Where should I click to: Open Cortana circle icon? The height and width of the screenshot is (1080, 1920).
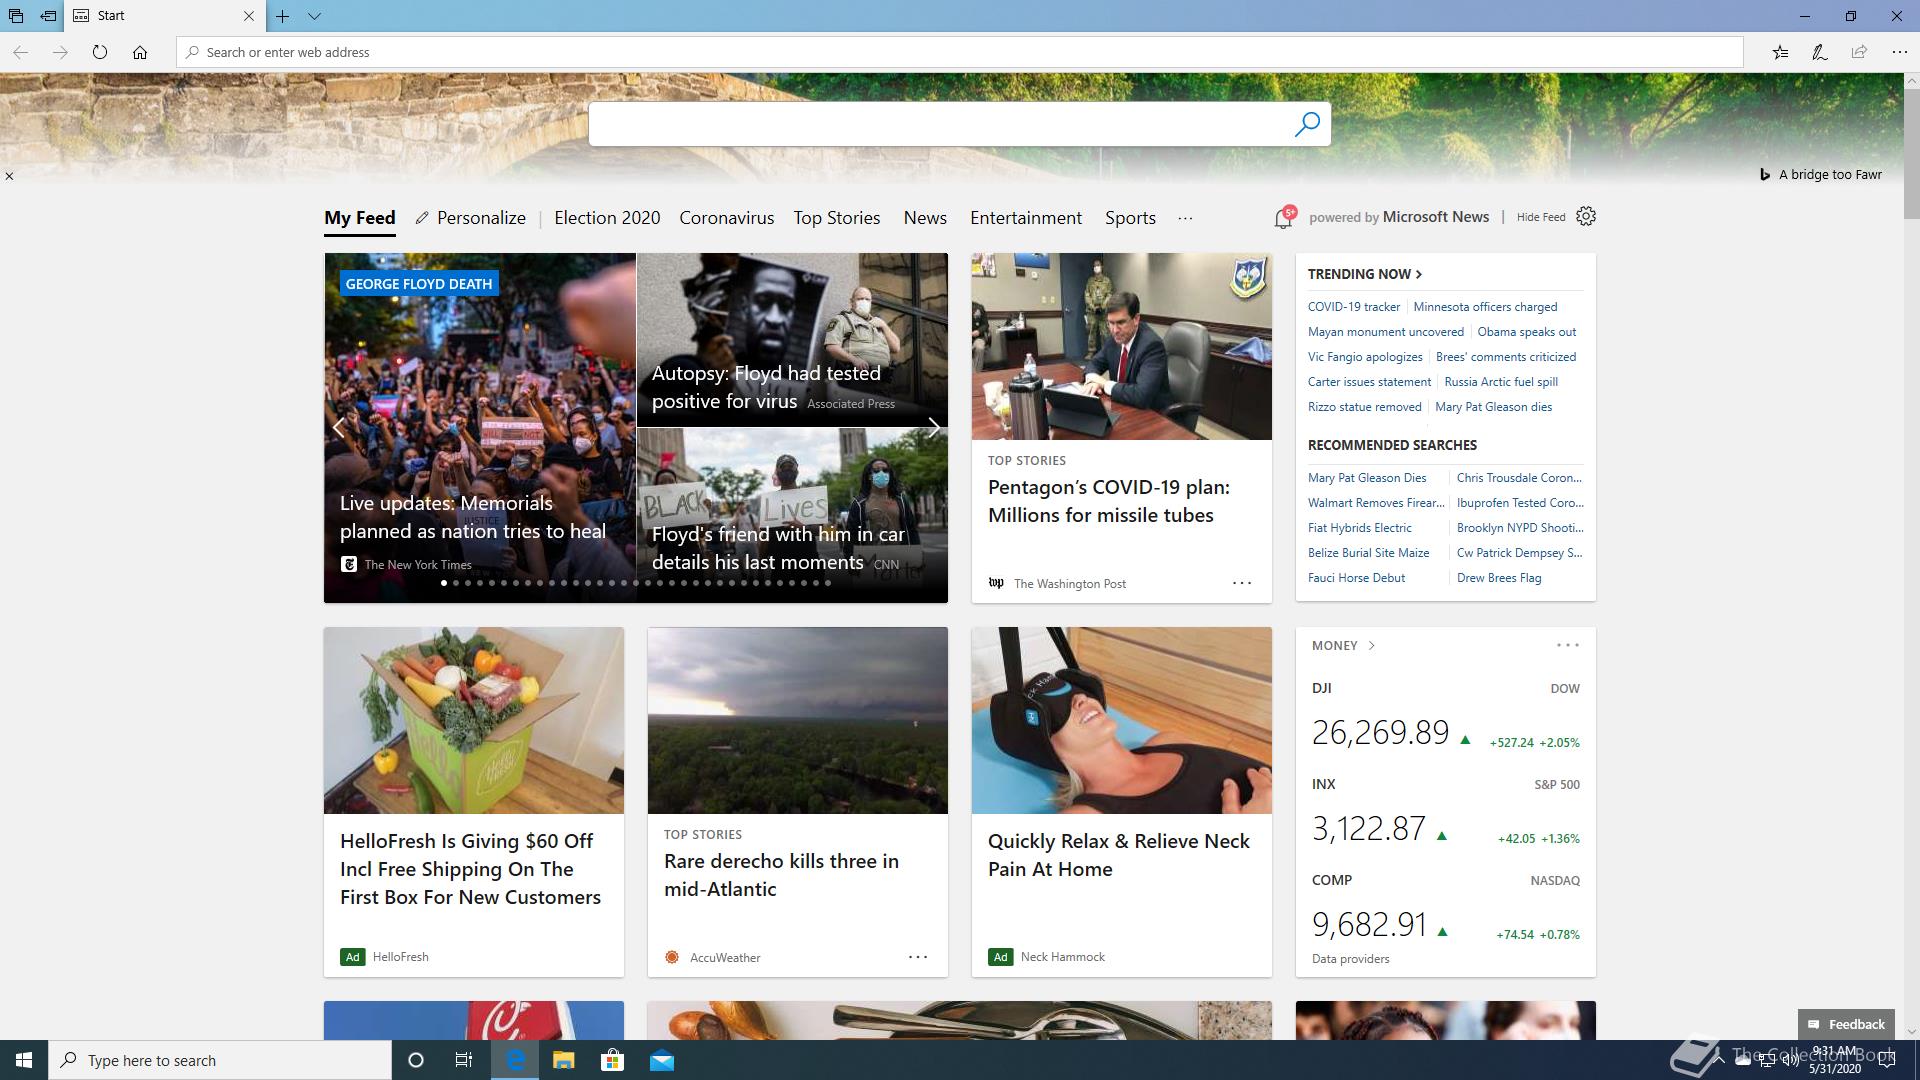416,1060
